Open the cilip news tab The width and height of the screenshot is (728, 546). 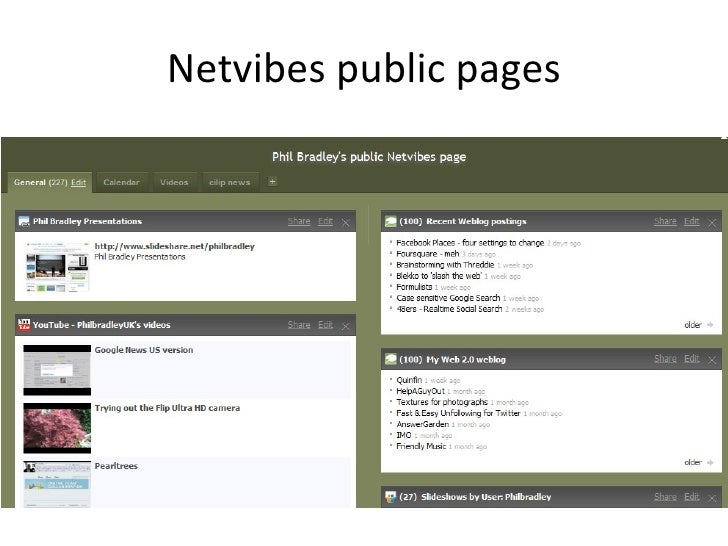point(229,182)
